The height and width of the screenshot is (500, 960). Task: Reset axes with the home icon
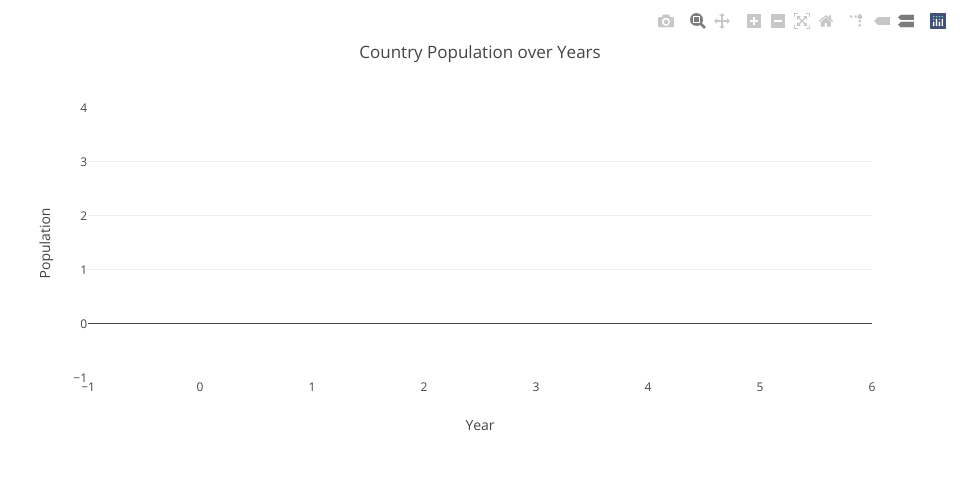coord(826,21)
